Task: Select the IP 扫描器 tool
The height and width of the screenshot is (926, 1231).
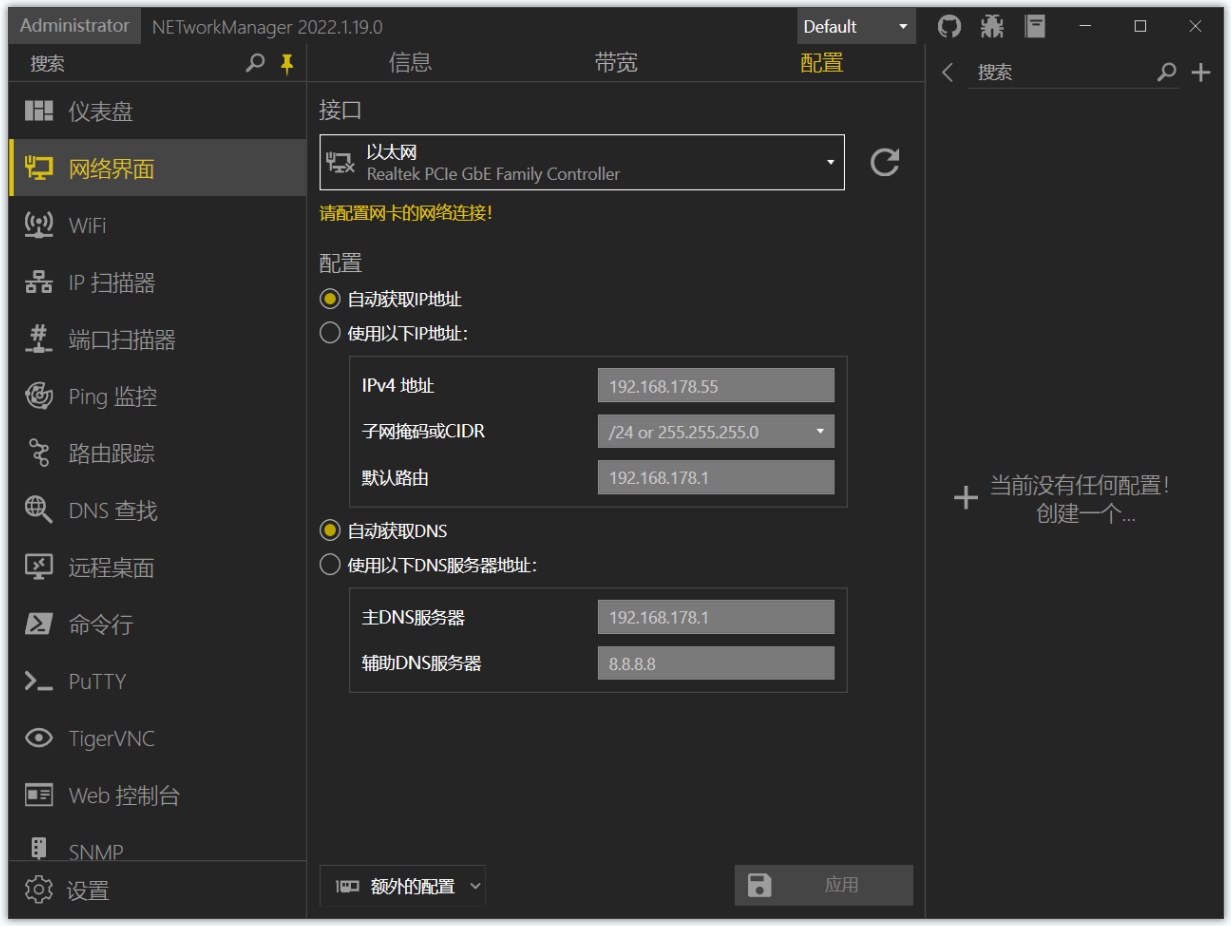Action: [103, 282]
